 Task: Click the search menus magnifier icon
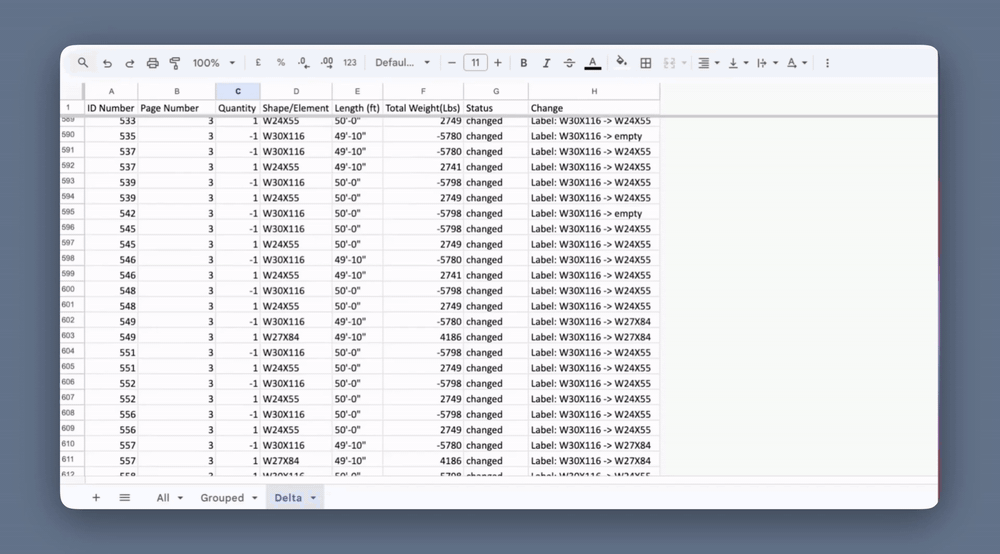(83, 63)
